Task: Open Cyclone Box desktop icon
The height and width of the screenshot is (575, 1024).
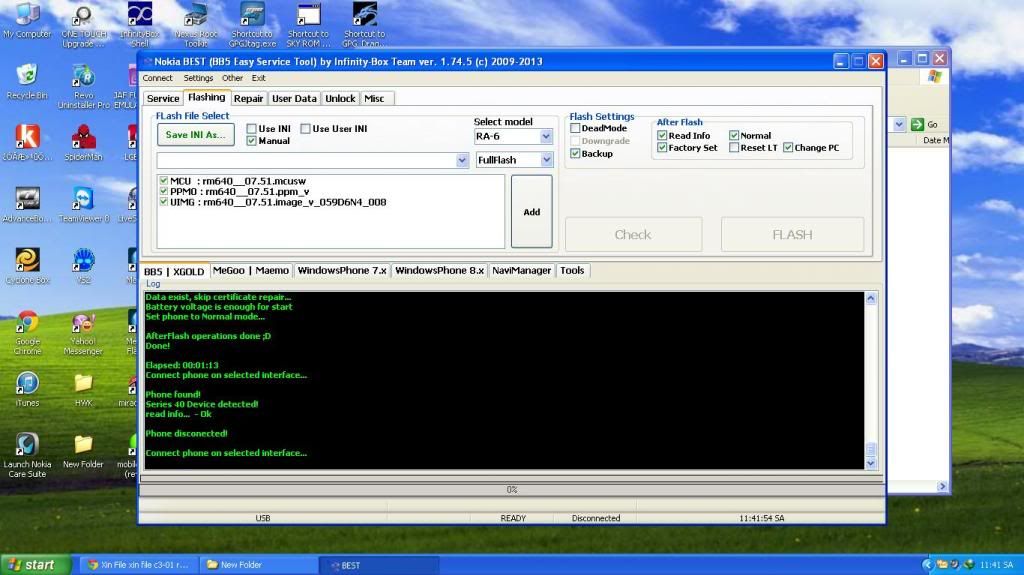Action: click(27, 266)
